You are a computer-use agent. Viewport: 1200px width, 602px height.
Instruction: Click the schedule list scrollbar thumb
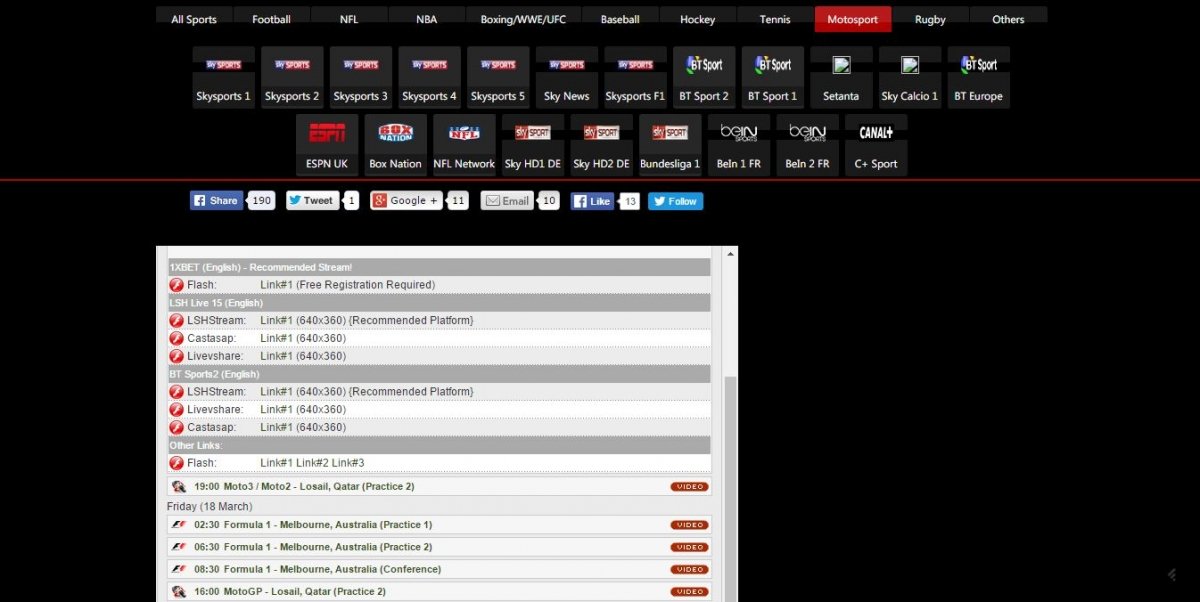pyautogui.click(x=730, y=490)
